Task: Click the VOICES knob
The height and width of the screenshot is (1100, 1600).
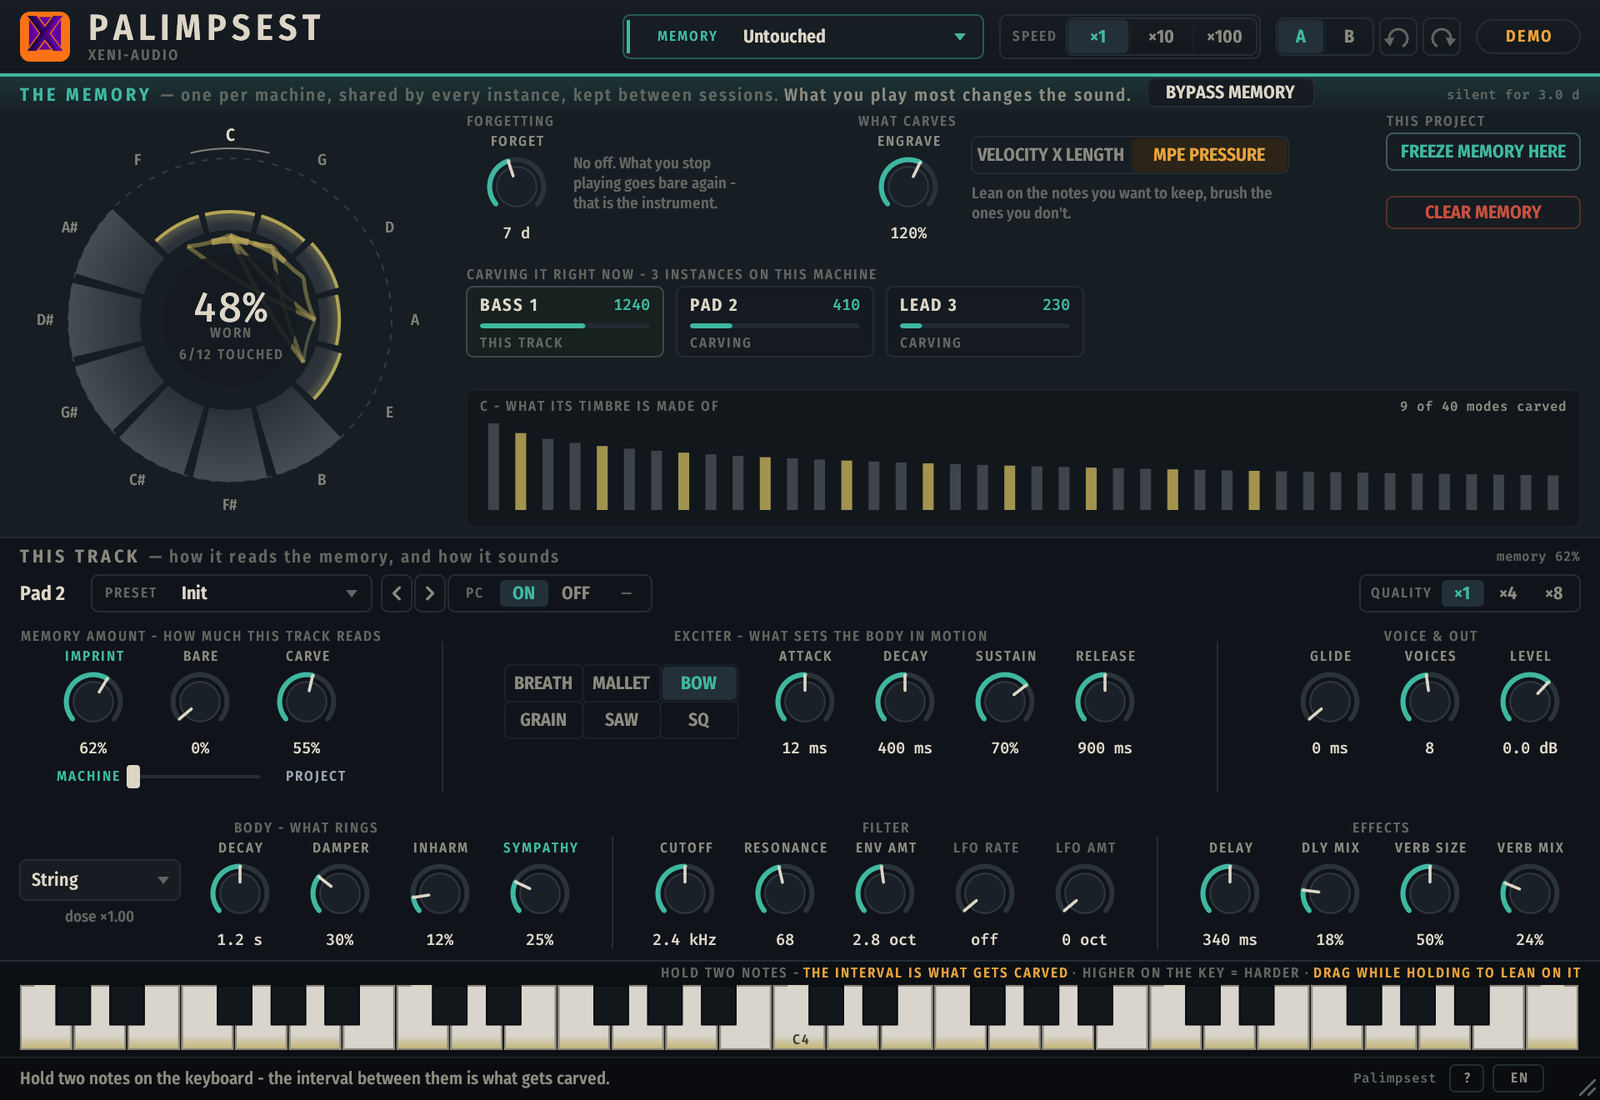Action: tap(1430, 699)
